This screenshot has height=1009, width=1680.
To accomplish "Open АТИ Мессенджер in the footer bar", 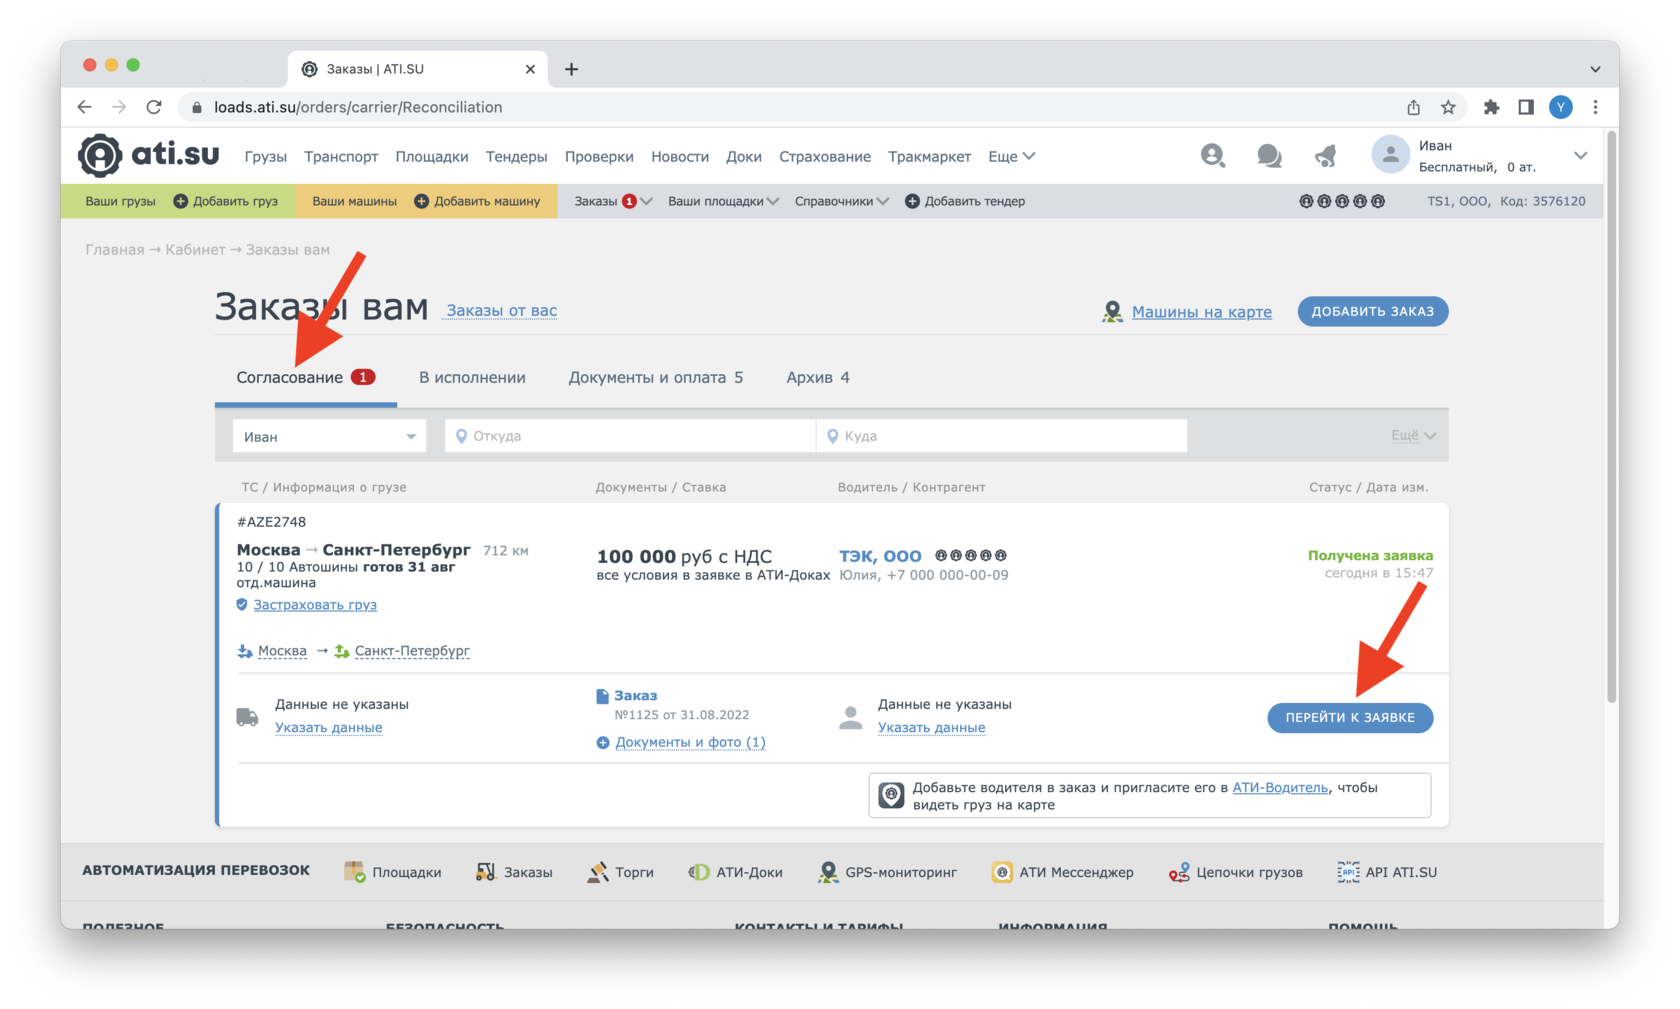I will click(1062, 872).
